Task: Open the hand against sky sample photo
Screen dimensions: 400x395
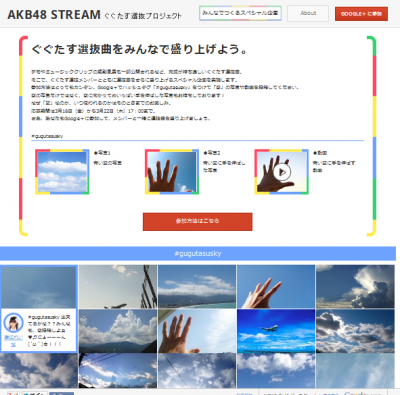Action: coord(172,172)
